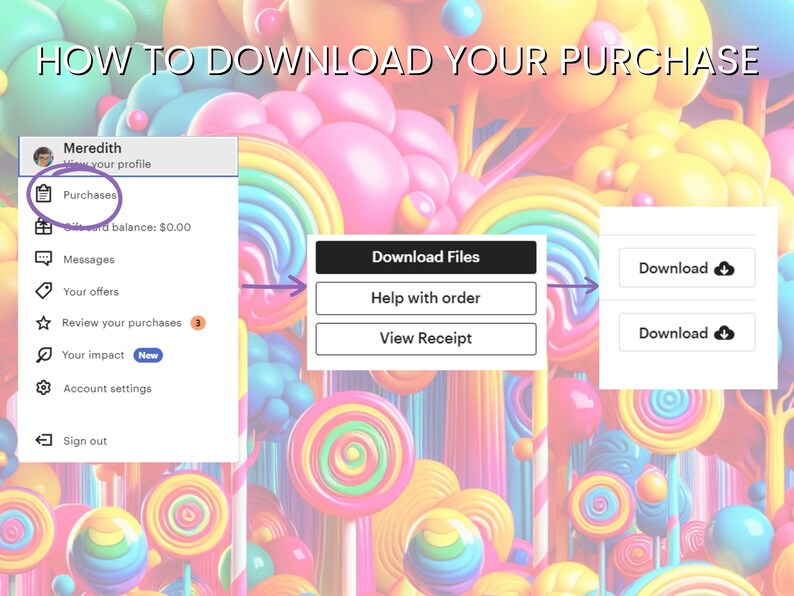Go to Your offers
This screenshot has height=596, width=794.
(x=91, y=292)
